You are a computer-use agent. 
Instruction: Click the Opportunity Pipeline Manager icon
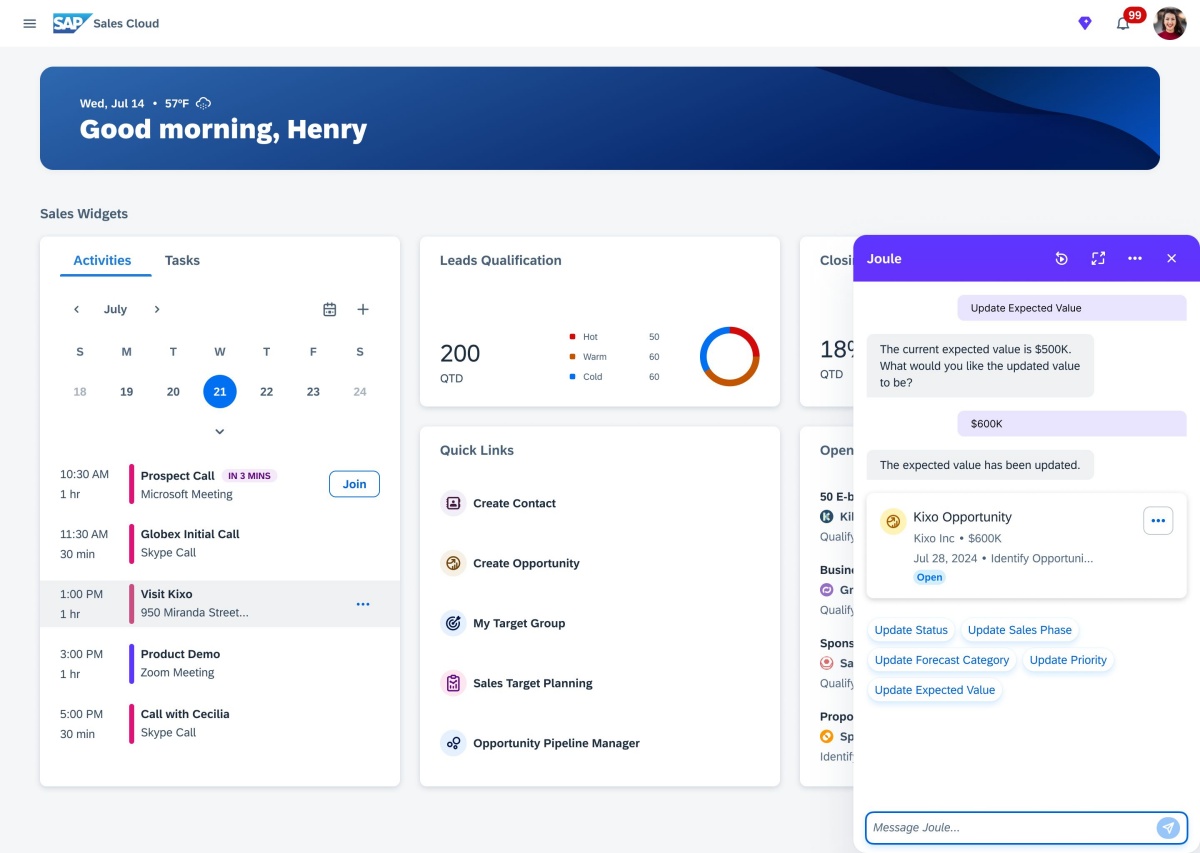(453, 743)
